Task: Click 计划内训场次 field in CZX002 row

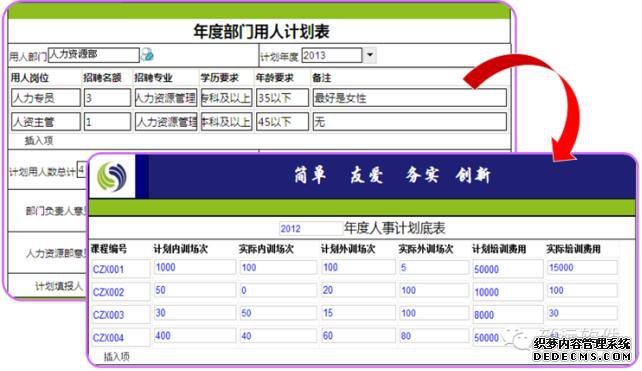Action: coord(194,290)
